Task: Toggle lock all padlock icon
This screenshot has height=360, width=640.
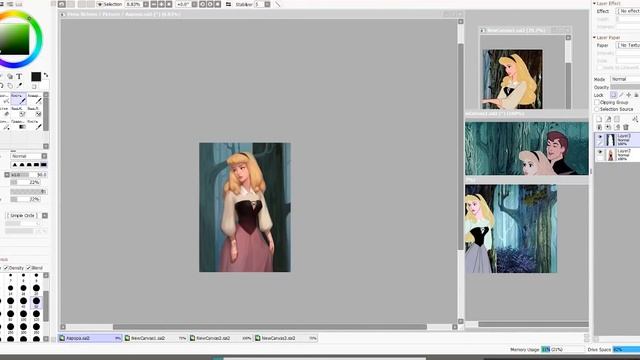Action: [x=636, y=95]
